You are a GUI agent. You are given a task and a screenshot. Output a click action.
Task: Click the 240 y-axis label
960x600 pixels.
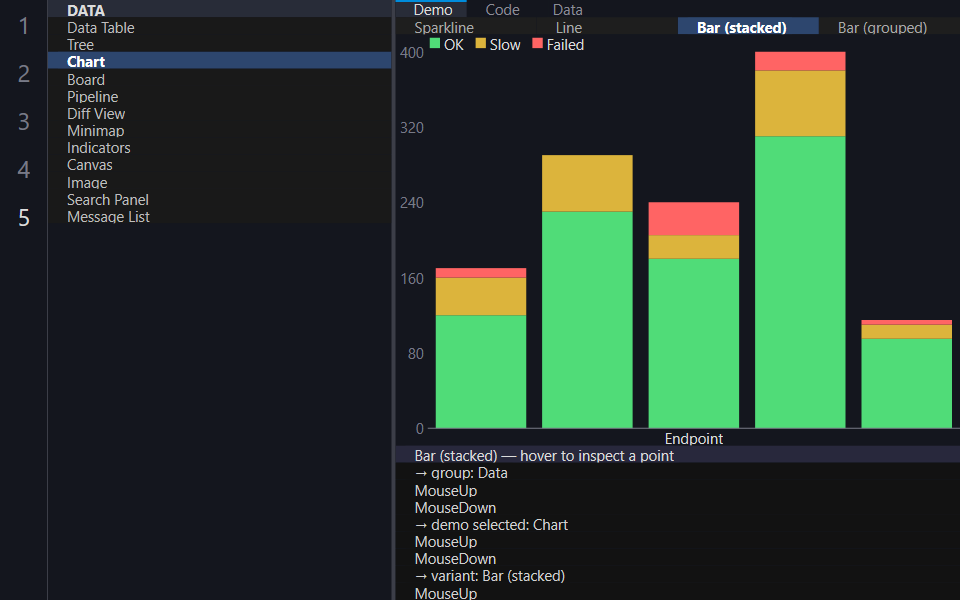tap(411, 203)
